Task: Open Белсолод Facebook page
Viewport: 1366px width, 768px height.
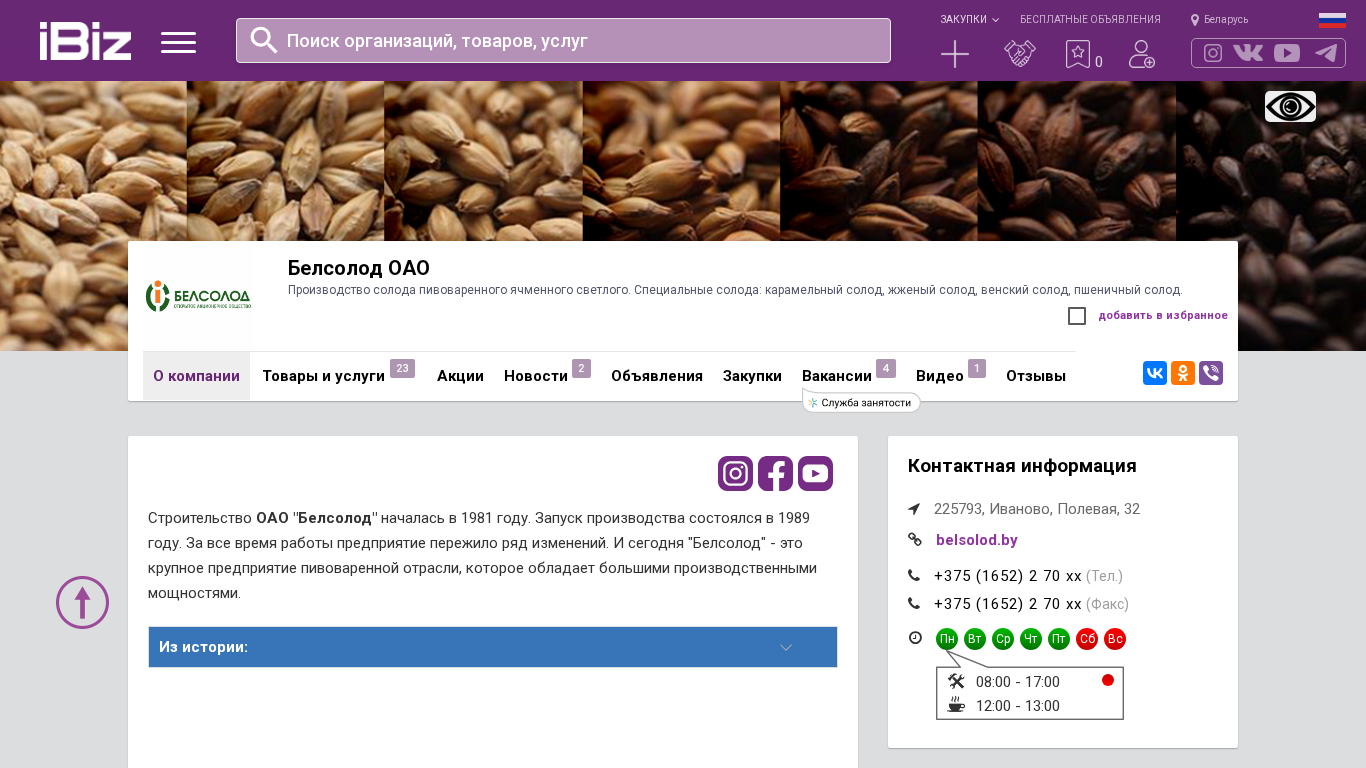Action: [775, 473]
